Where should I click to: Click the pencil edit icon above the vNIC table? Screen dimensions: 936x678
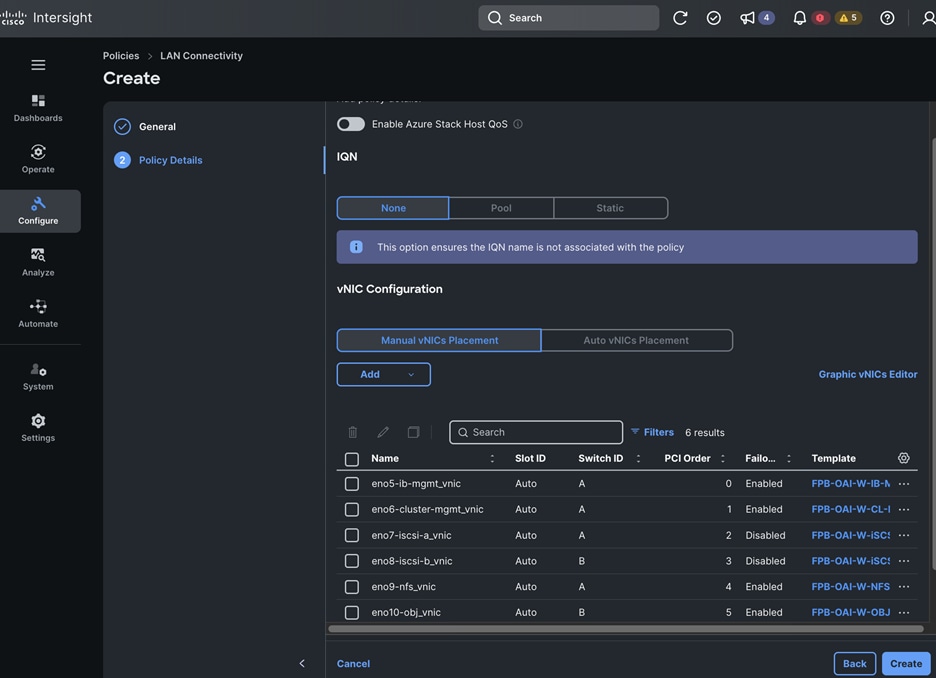[383, 432]
